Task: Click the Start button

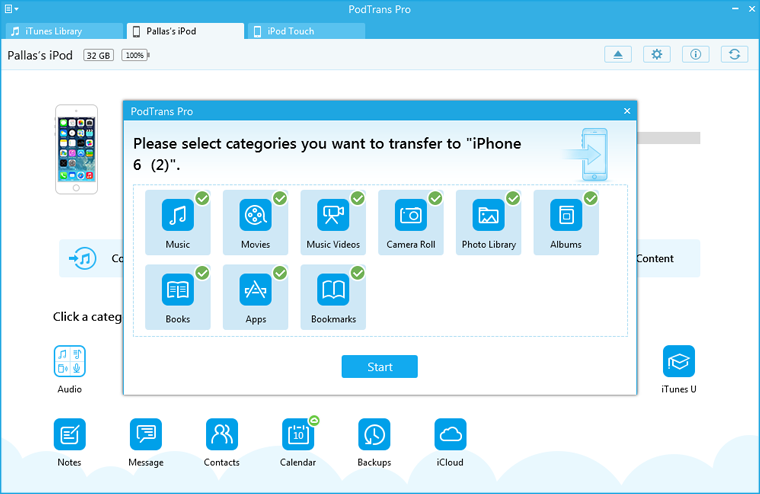Action: tap(379, 367)
